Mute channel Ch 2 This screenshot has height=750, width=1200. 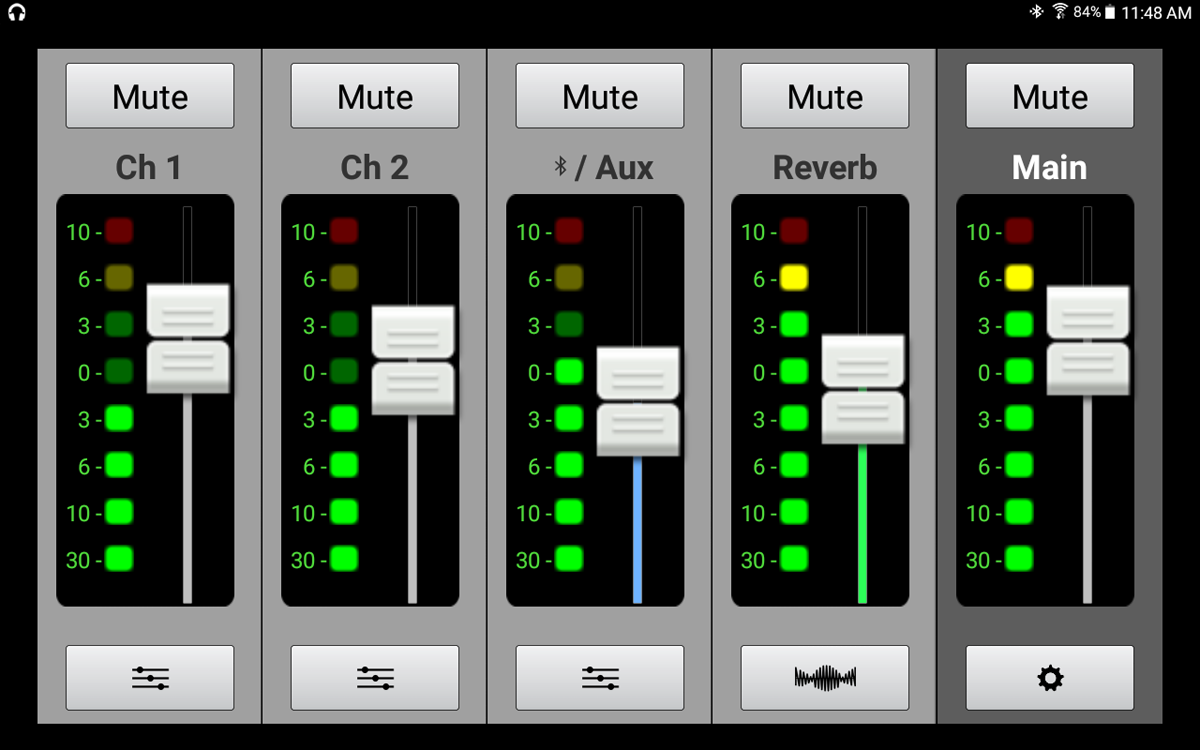point(375,96)
